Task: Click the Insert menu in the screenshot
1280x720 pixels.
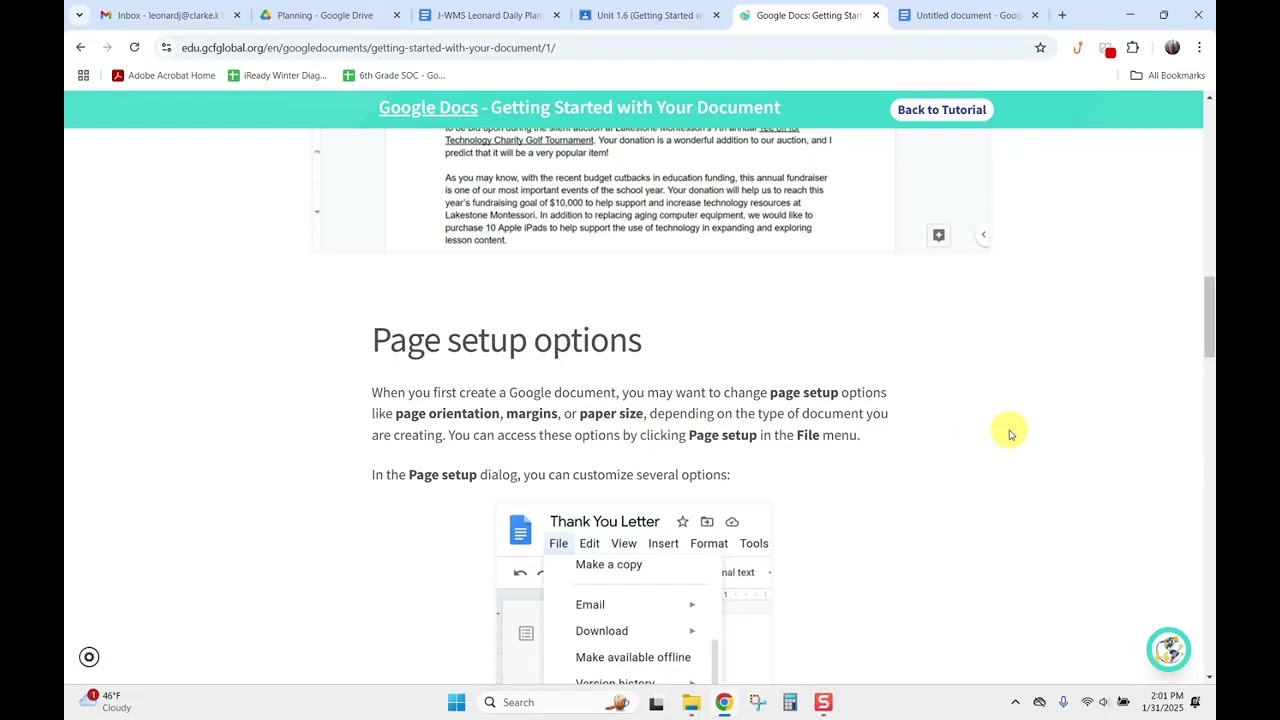Action: (663, 544)
